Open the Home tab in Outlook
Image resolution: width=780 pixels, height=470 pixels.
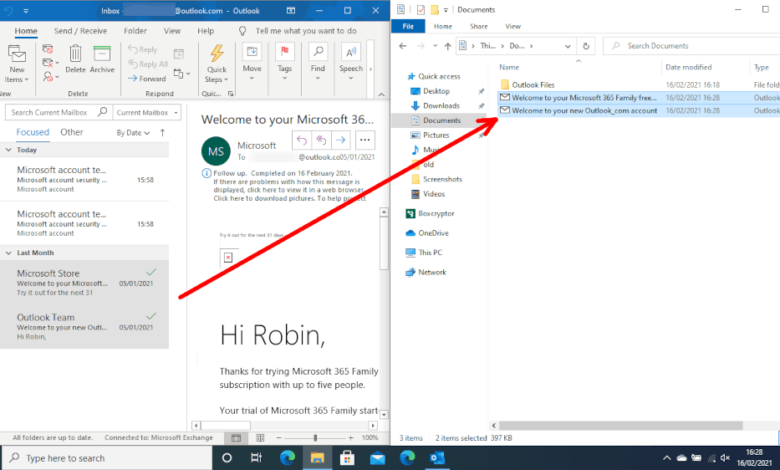26,31
